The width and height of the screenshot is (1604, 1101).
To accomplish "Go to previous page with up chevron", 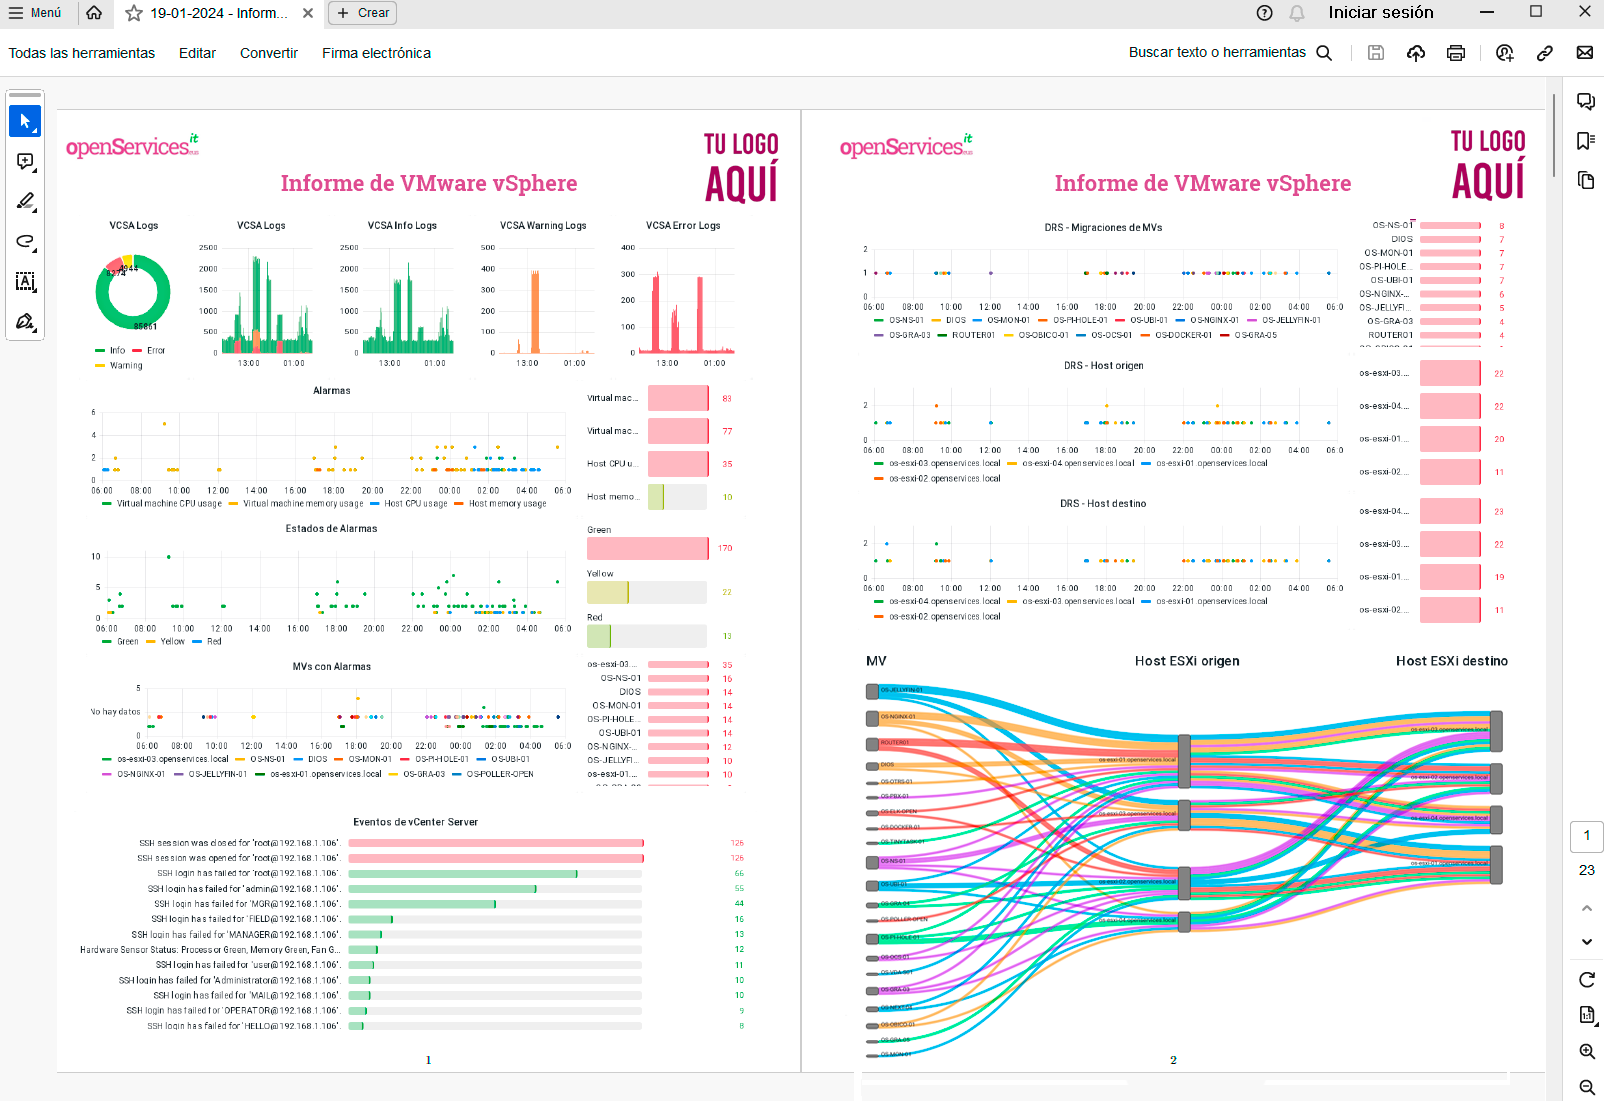I will [x=1587, y=908].
